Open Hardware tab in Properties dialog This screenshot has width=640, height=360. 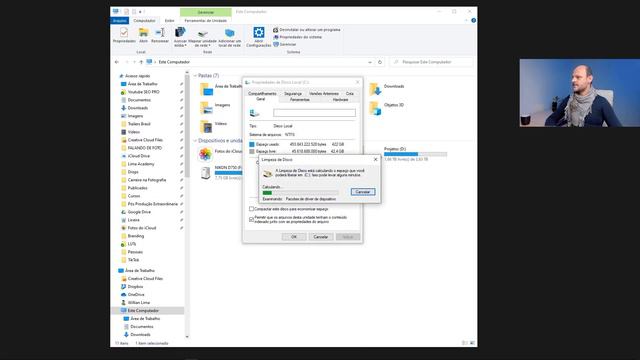(x=340, y=100)
